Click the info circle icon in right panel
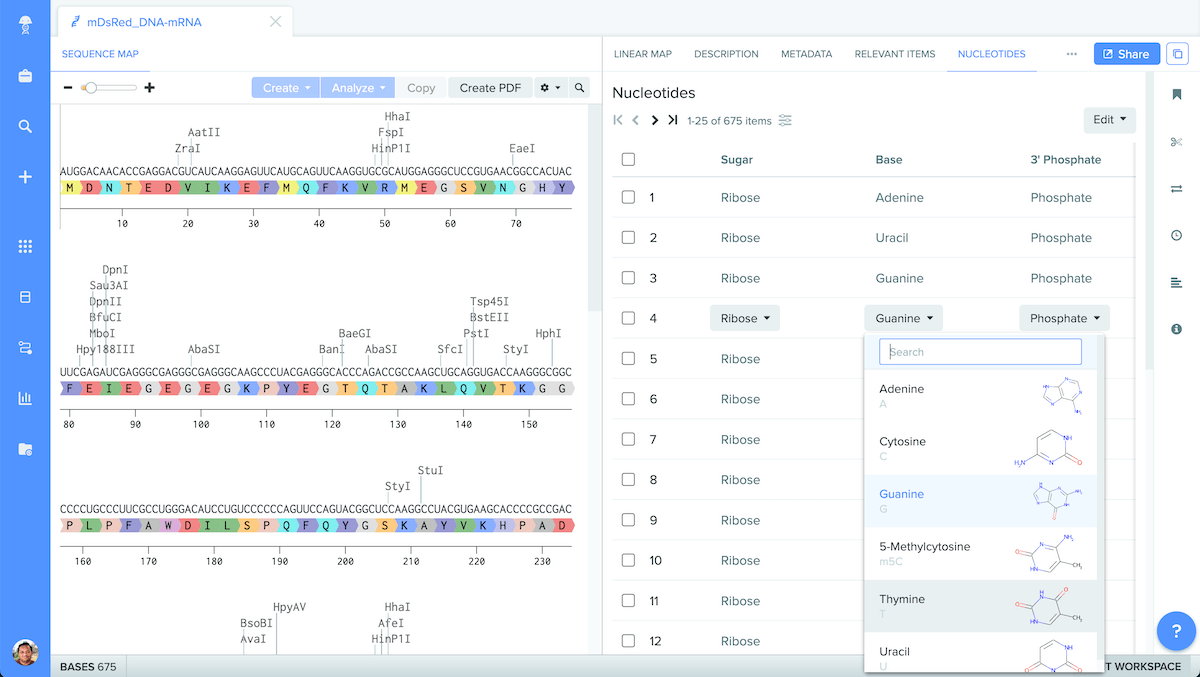 (x=1176, y=328)
